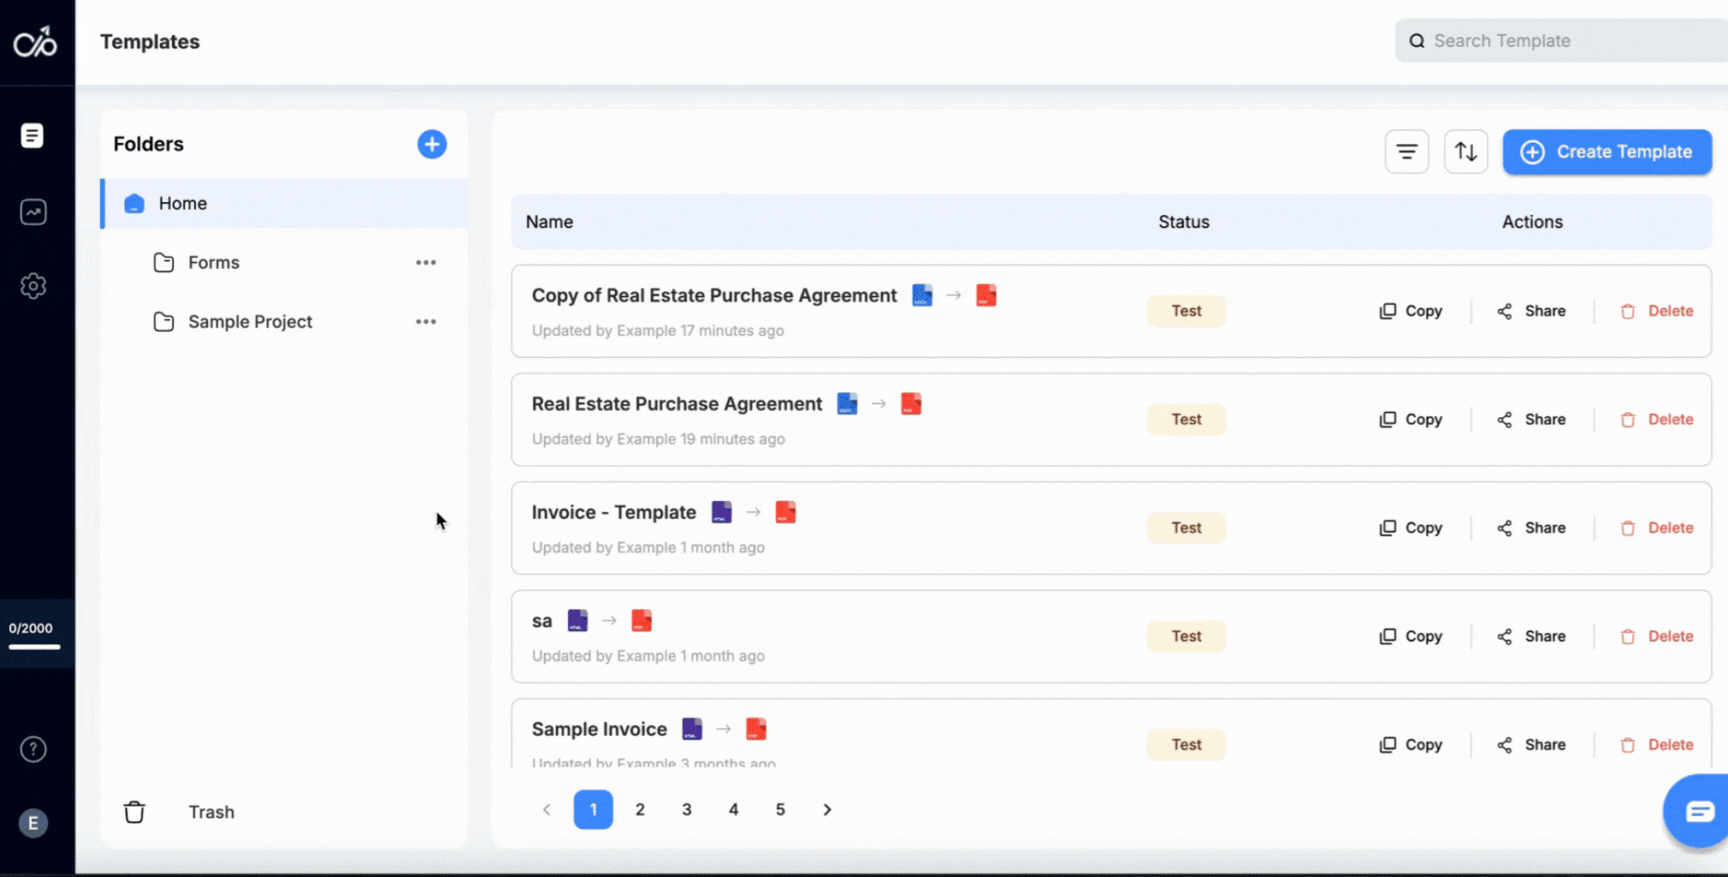Go to next page of templates
Screen dimensions: 1728x877
(827, 810)
